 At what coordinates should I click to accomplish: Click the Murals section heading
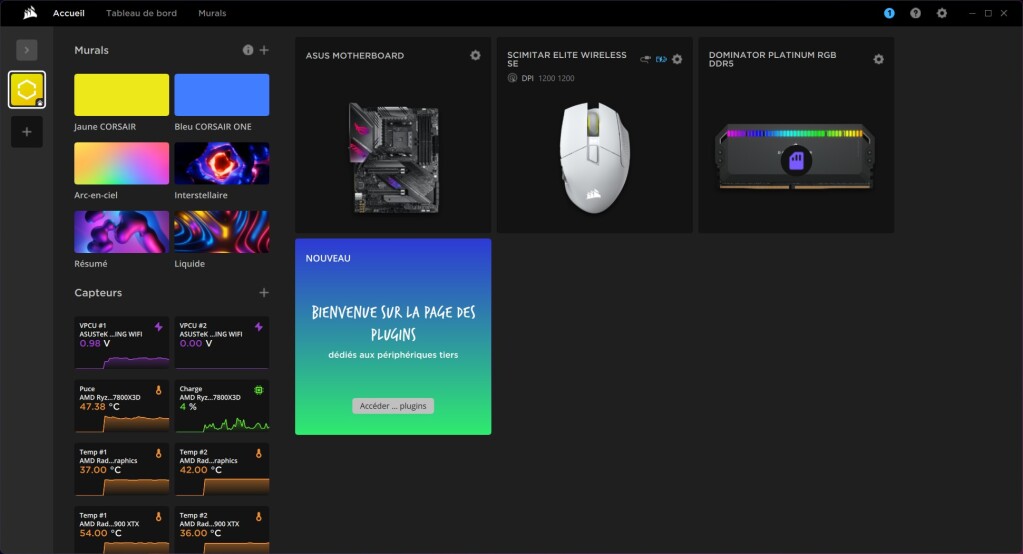tap(91, 50)
